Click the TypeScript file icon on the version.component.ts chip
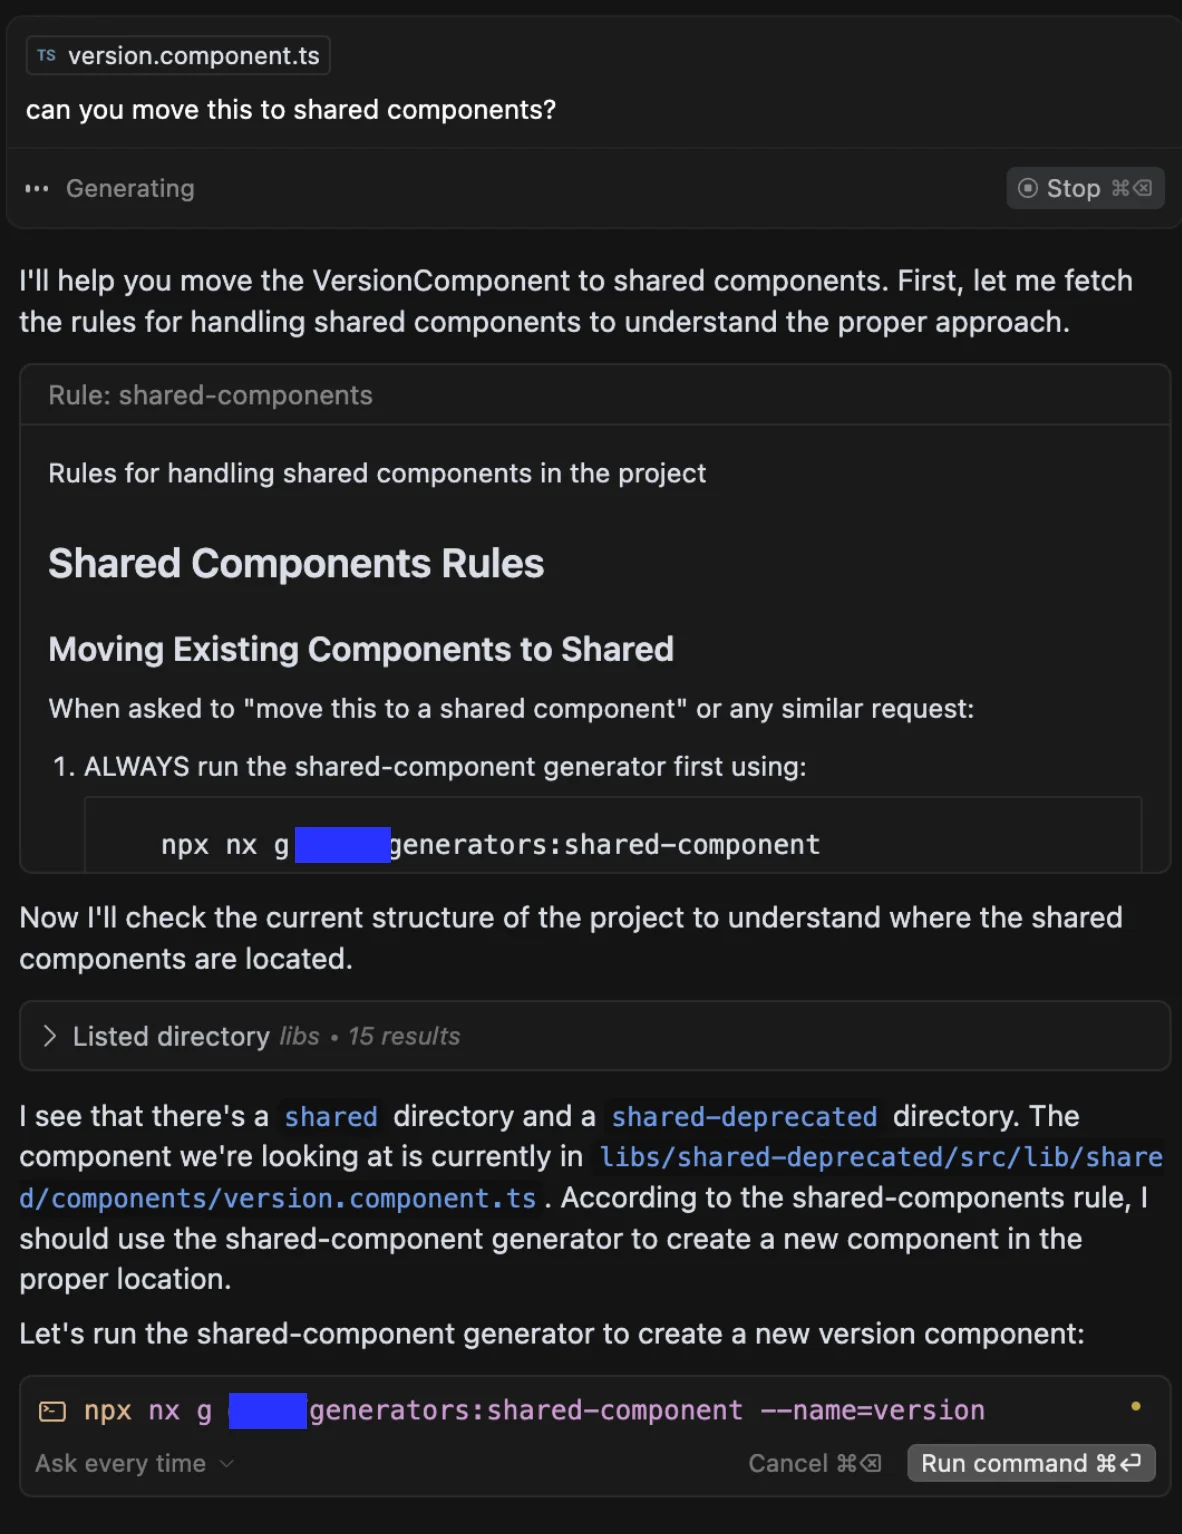The width and height of the screenshot is (1182, 1534). [x=46, y=56]
